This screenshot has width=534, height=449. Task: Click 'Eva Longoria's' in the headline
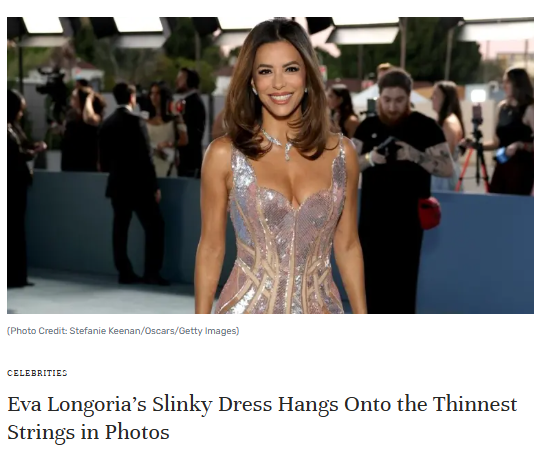tap(77, 404)
